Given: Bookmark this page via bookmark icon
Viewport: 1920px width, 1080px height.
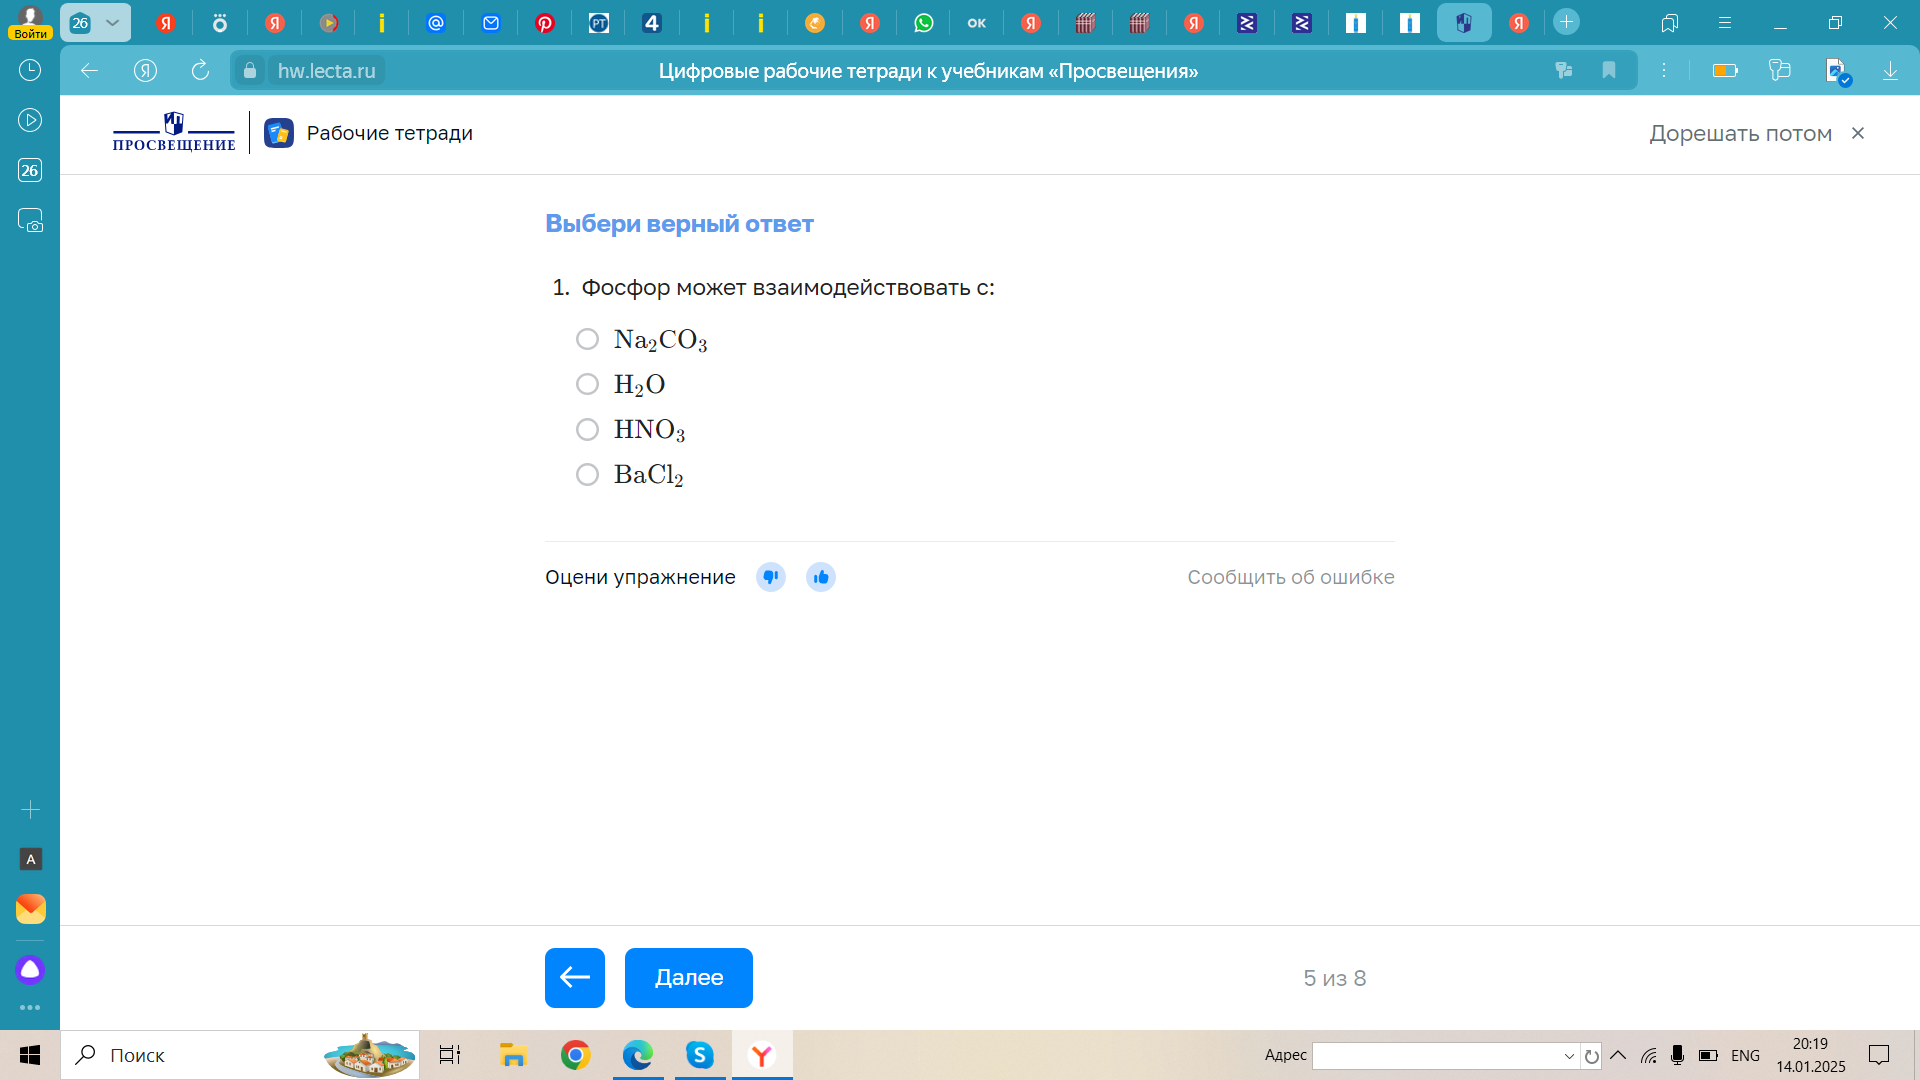Looking at the screenshot, I should tap(1609, 70).
